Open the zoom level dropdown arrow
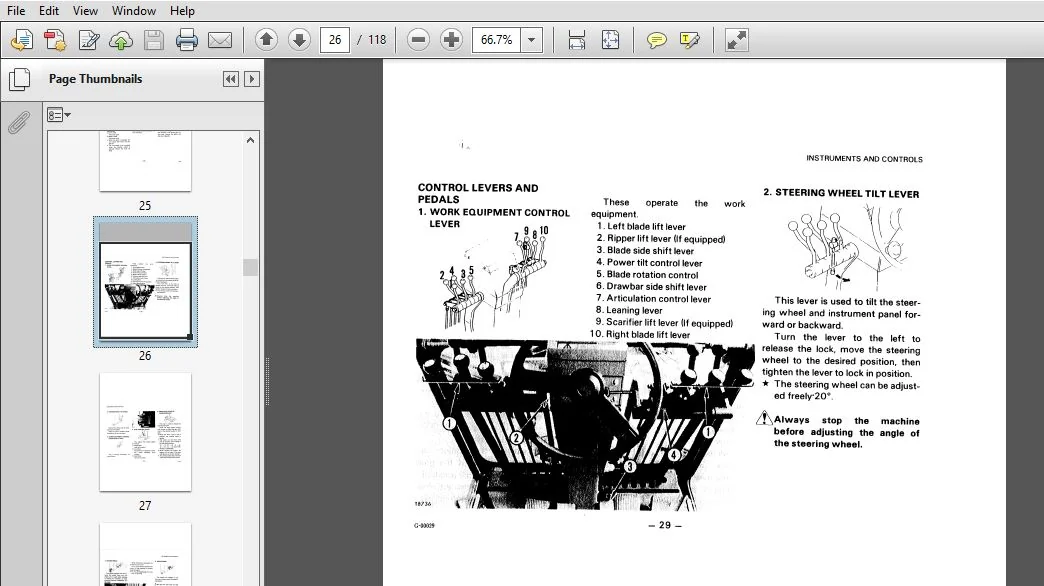The height and width of the screenshot is (586, 1044). 531,40
